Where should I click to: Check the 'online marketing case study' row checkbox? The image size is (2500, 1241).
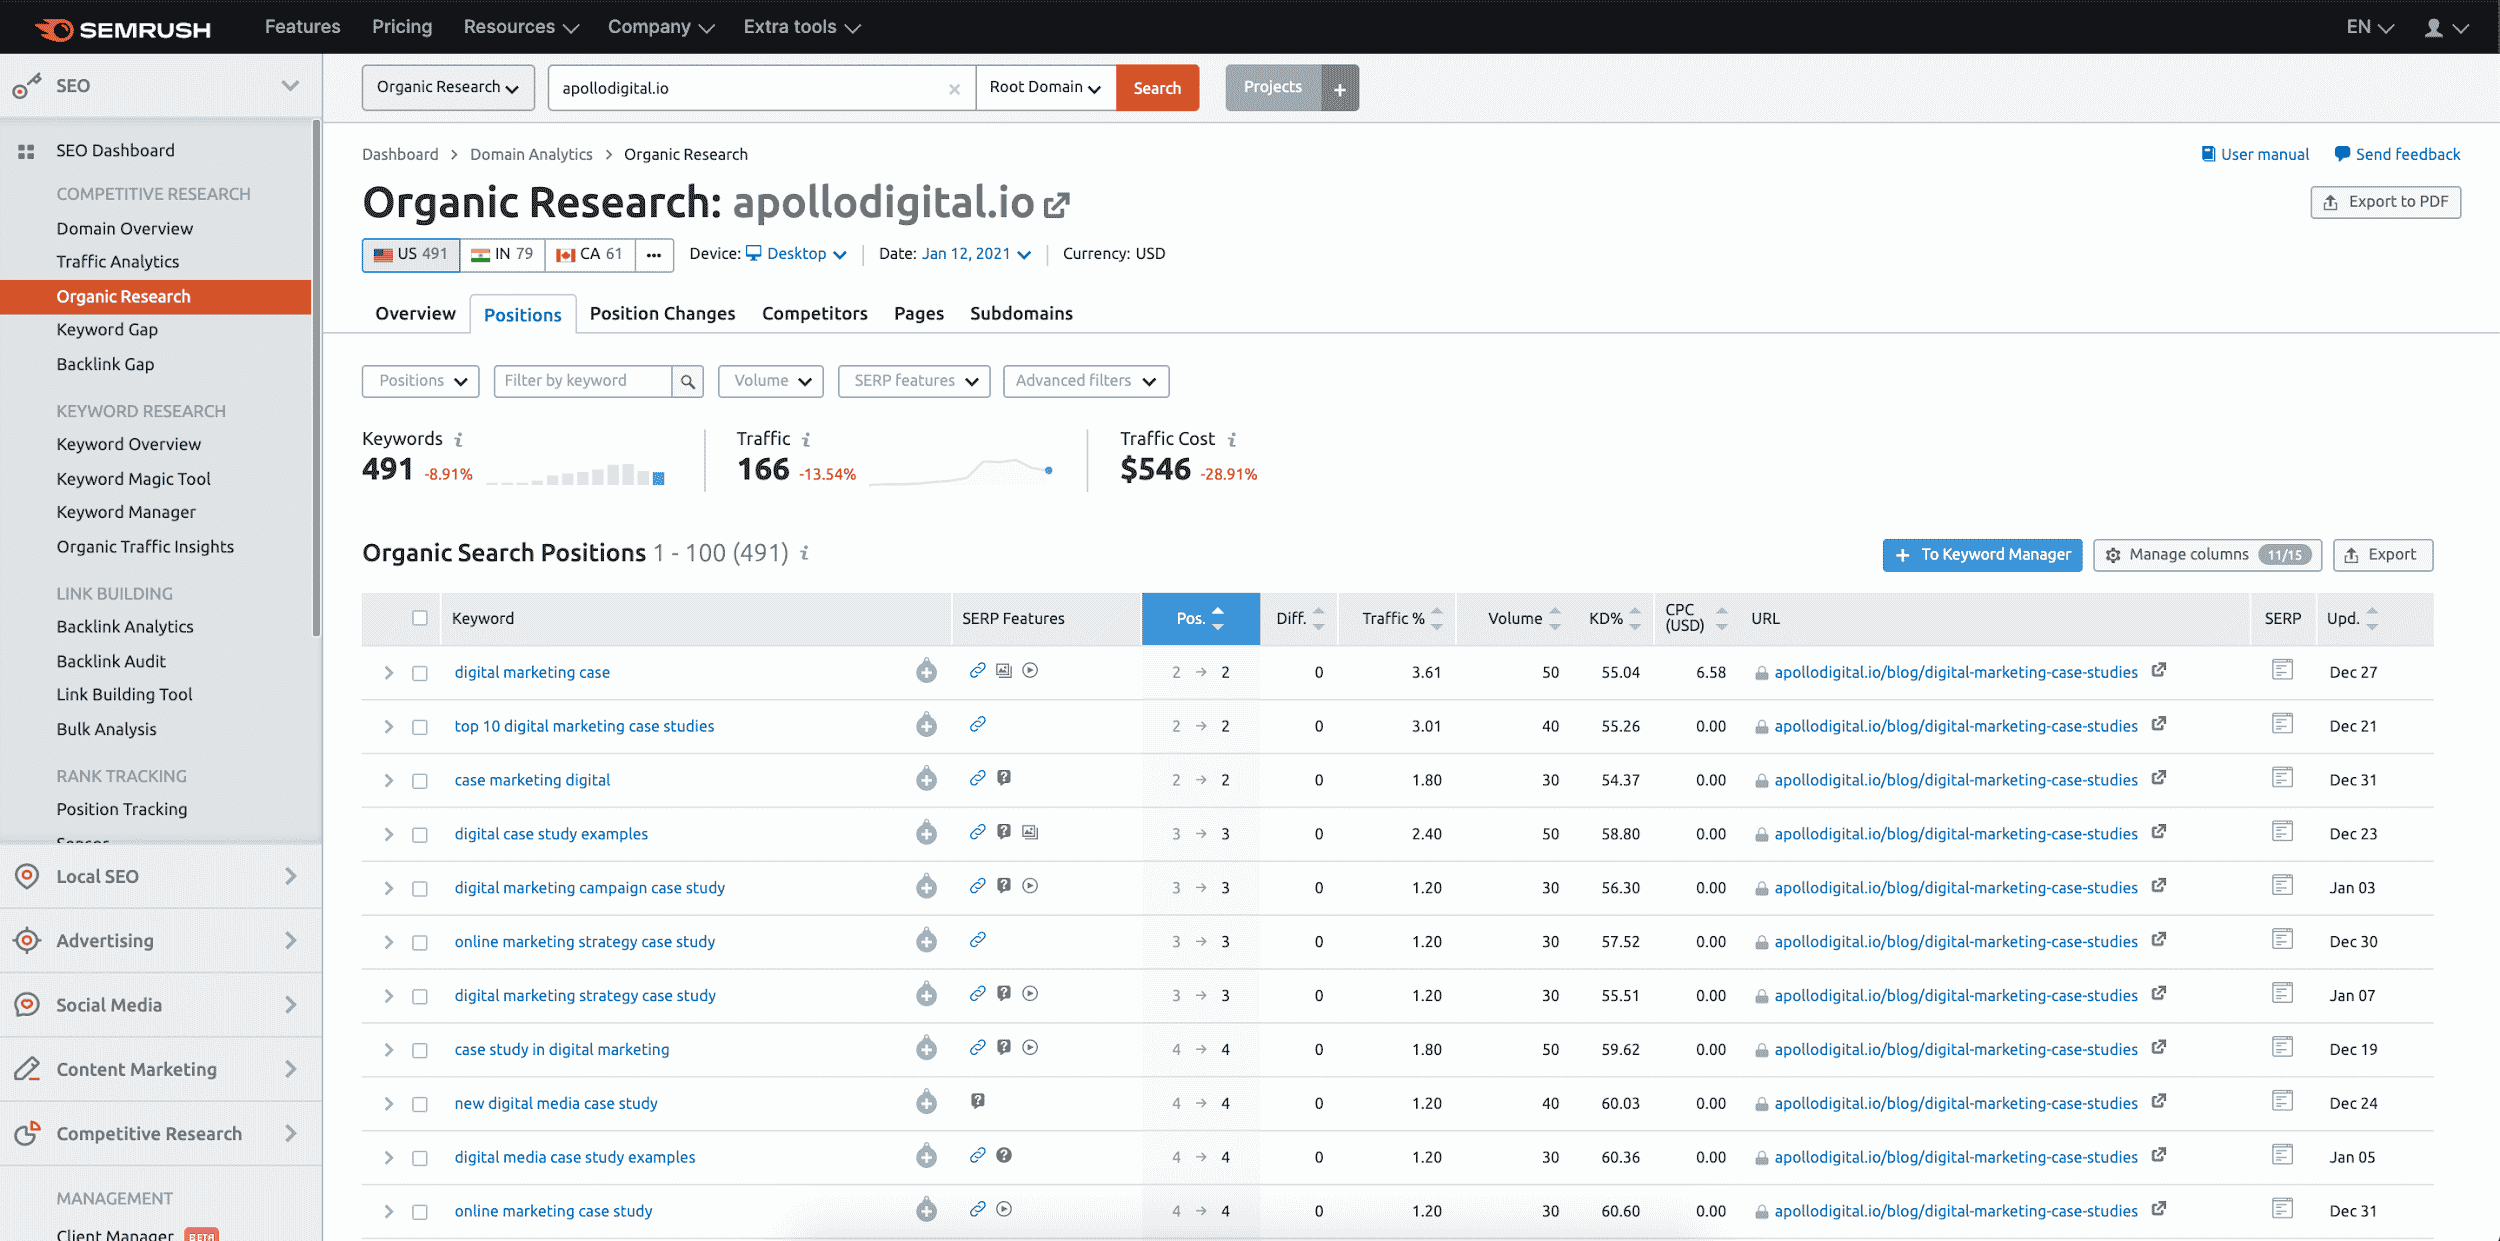point(420,1212)
